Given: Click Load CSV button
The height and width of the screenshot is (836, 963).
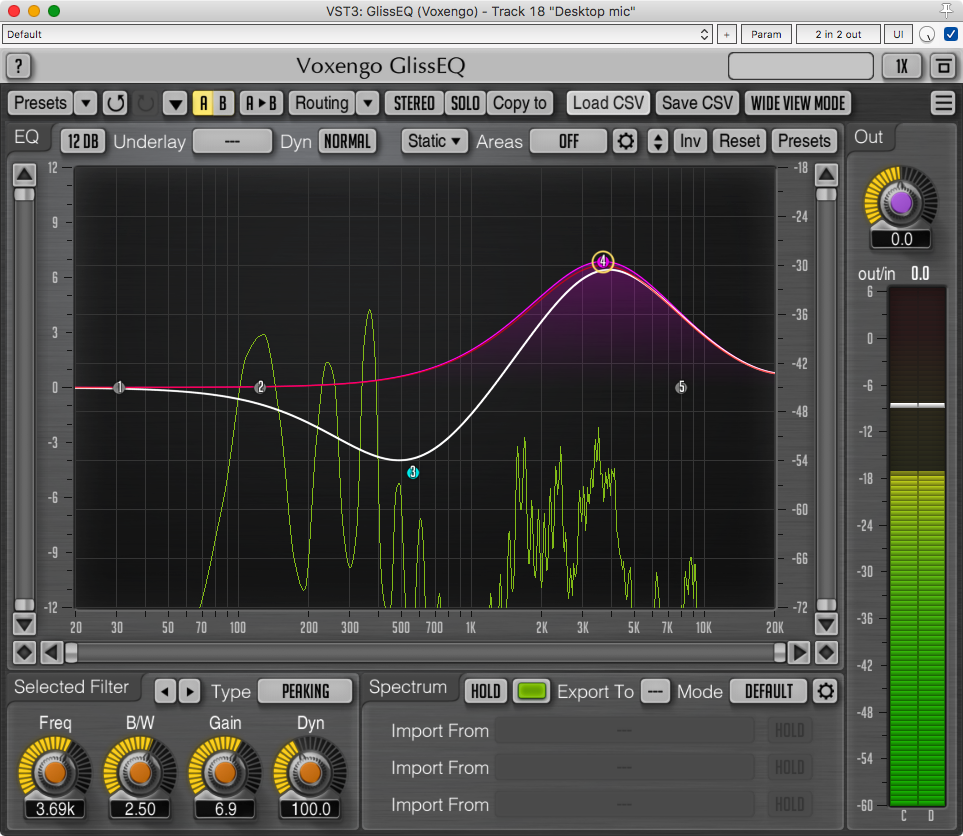Looking at the screenshot, I should pyautogui.click(x=608, y=103).
